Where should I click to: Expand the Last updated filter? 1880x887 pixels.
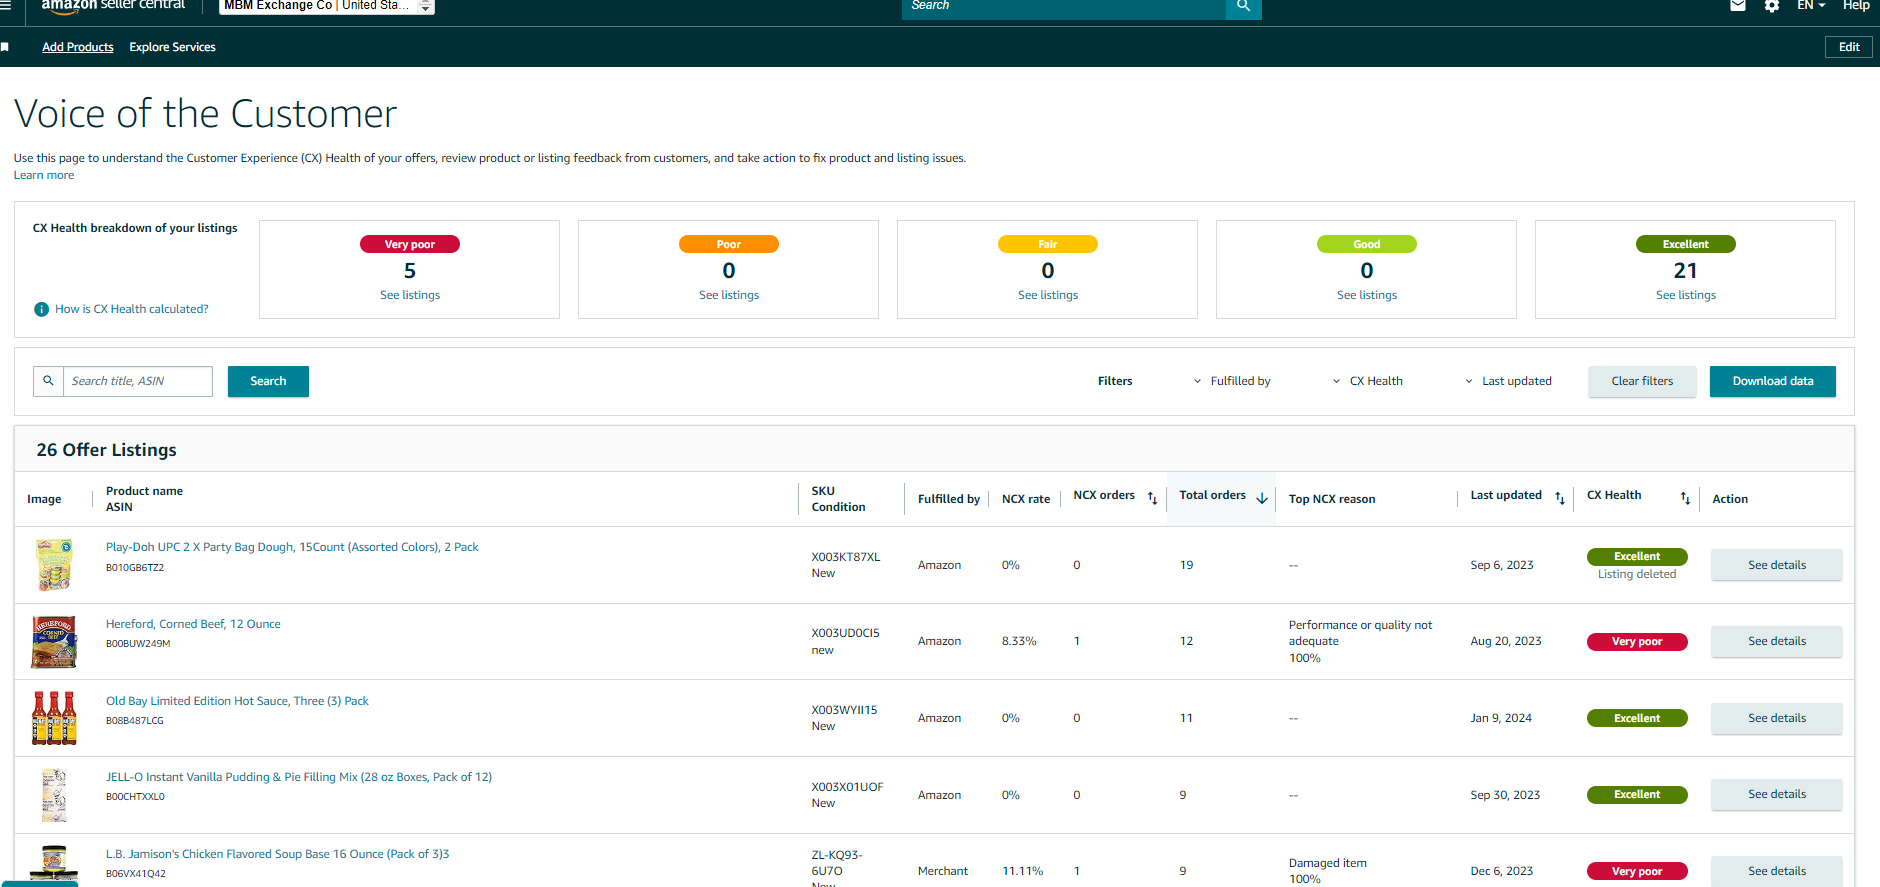click(x=1508, y=381)
